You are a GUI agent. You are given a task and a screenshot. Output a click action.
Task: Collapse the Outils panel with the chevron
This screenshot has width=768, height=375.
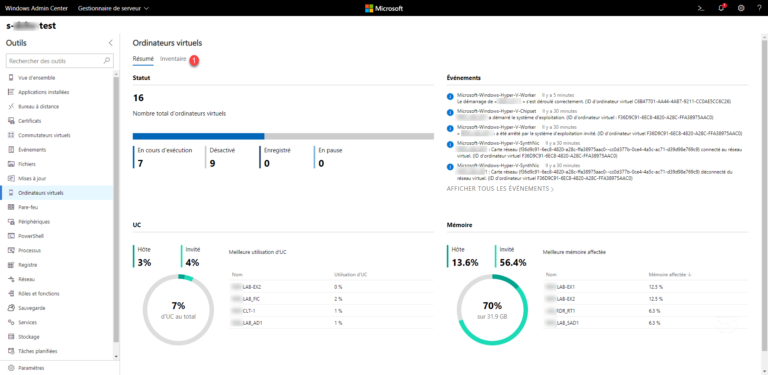(x=110, y=43)
